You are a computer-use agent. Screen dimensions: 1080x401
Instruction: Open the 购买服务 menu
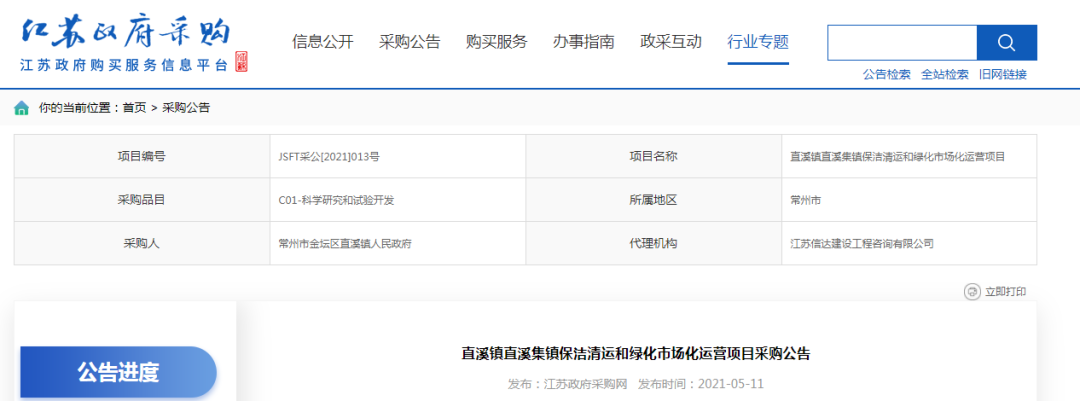(497, 42)
